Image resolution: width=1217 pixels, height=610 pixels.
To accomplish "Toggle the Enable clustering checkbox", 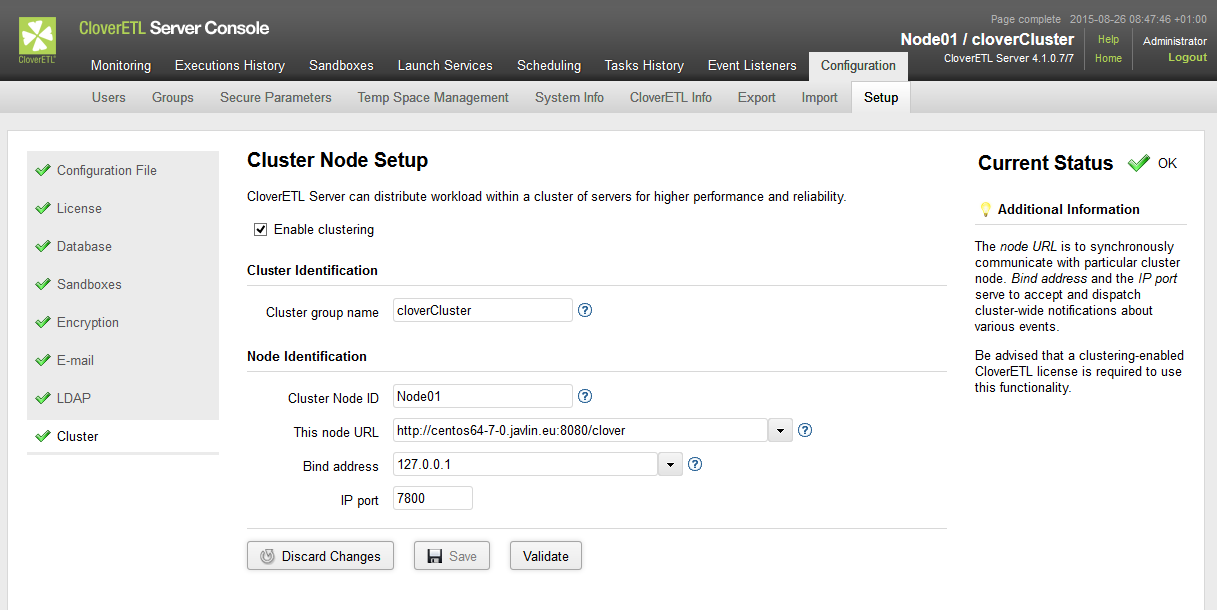I will pyautogui.click(x=261, y=229).
